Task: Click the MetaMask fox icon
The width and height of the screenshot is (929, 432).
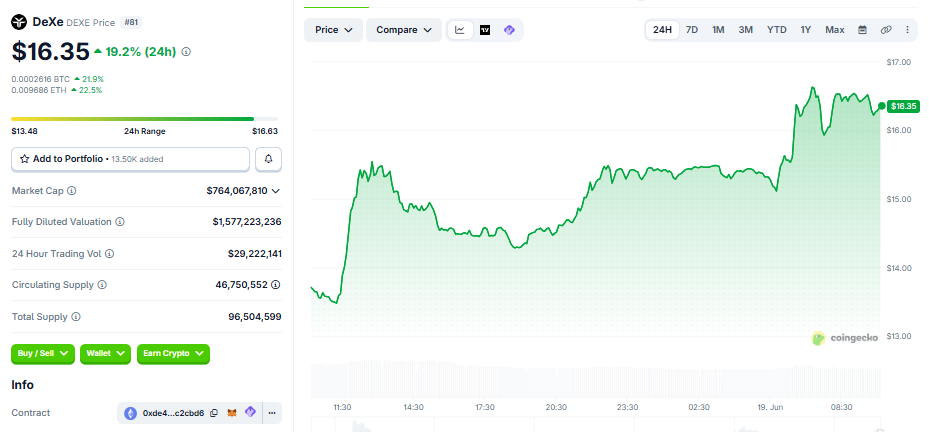Action: click(233, 413)
